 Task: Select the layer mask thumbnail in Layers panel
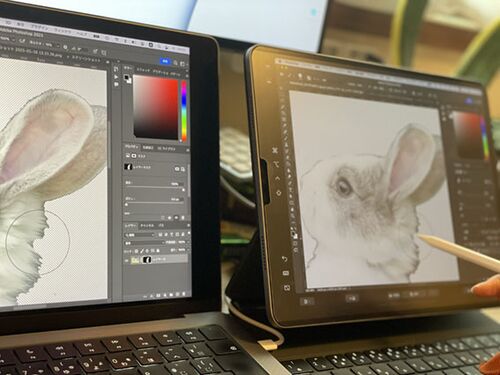click(147, 260)
